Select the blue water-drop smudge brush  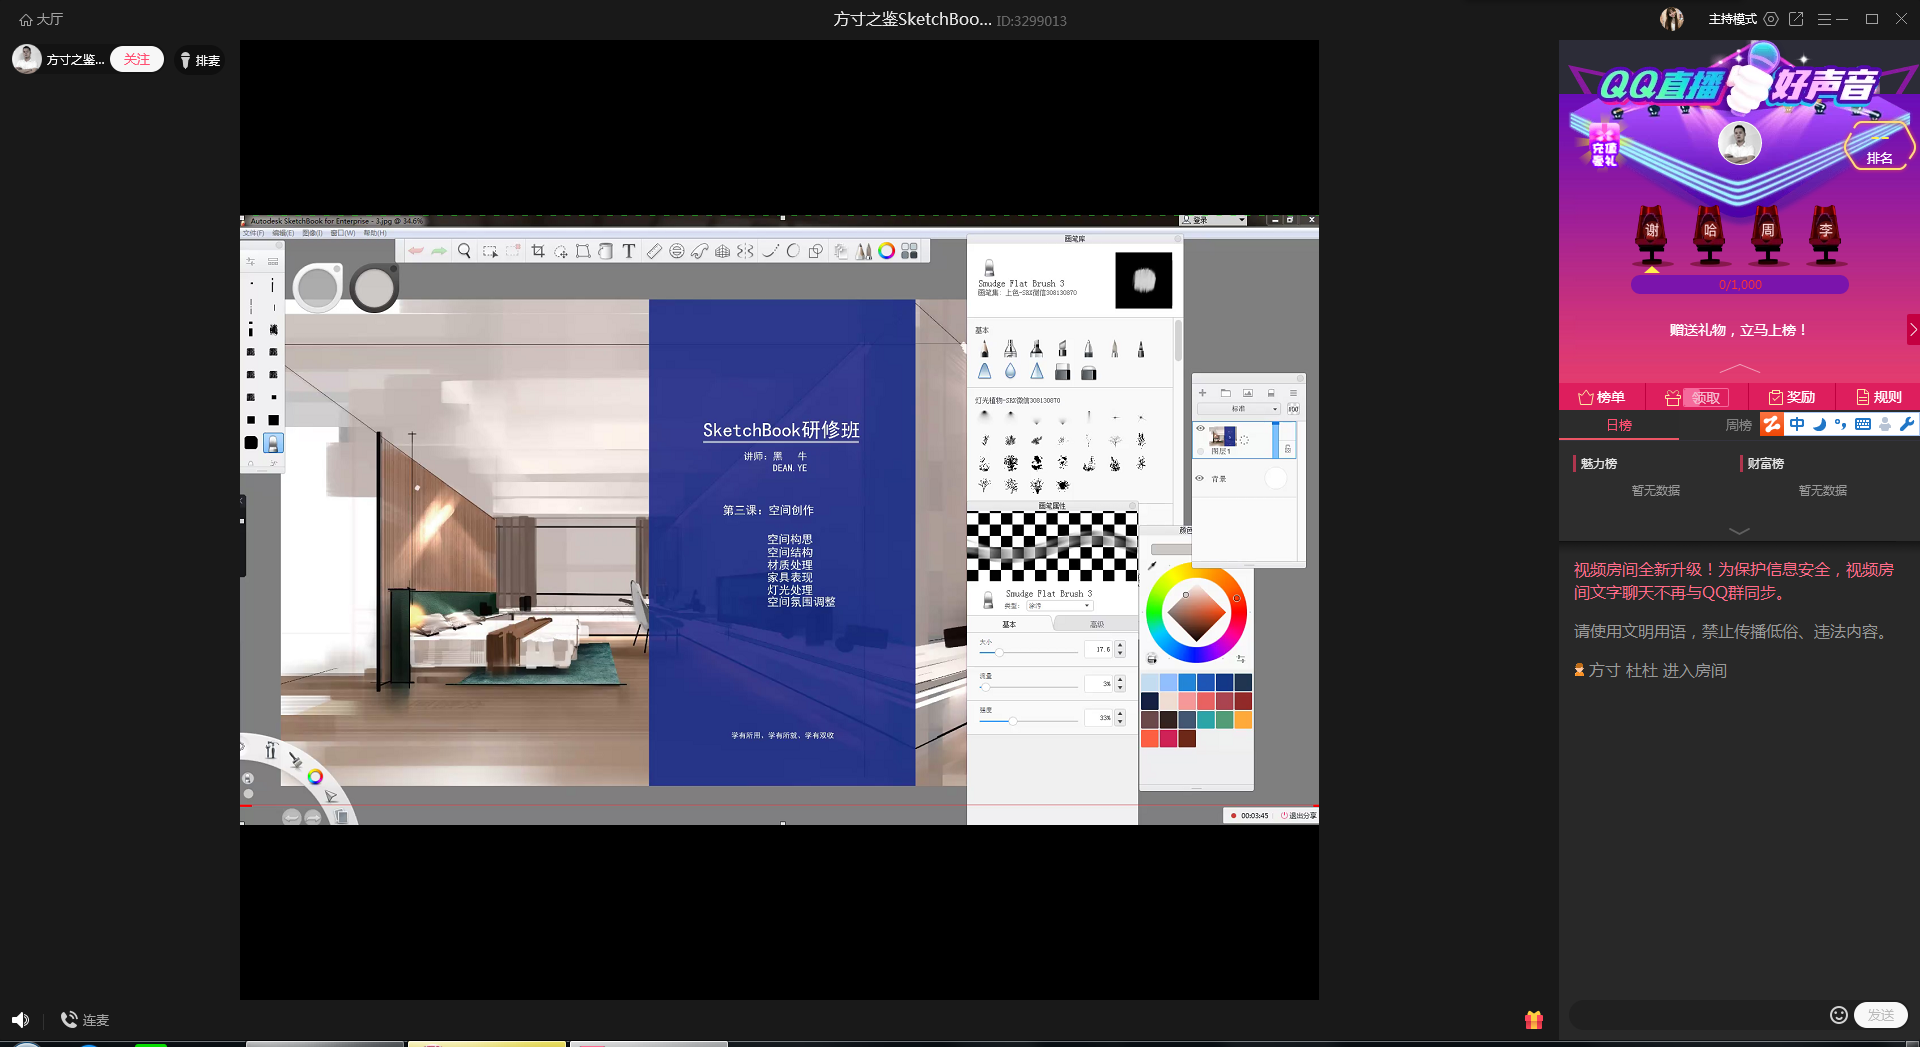(x=1010, y=372)
